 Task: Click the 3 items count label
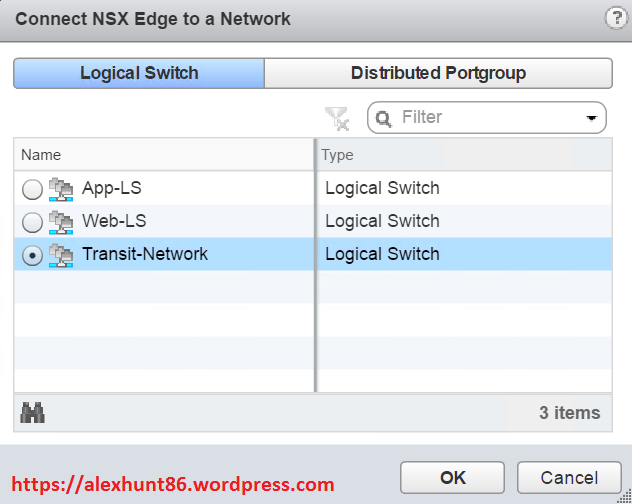coord(570,412)
